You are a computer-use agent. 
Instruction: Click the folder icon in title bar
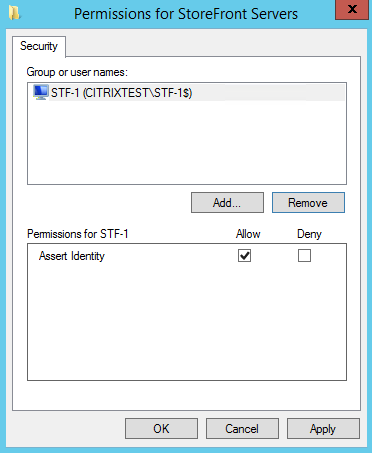(x=14, y=13)
